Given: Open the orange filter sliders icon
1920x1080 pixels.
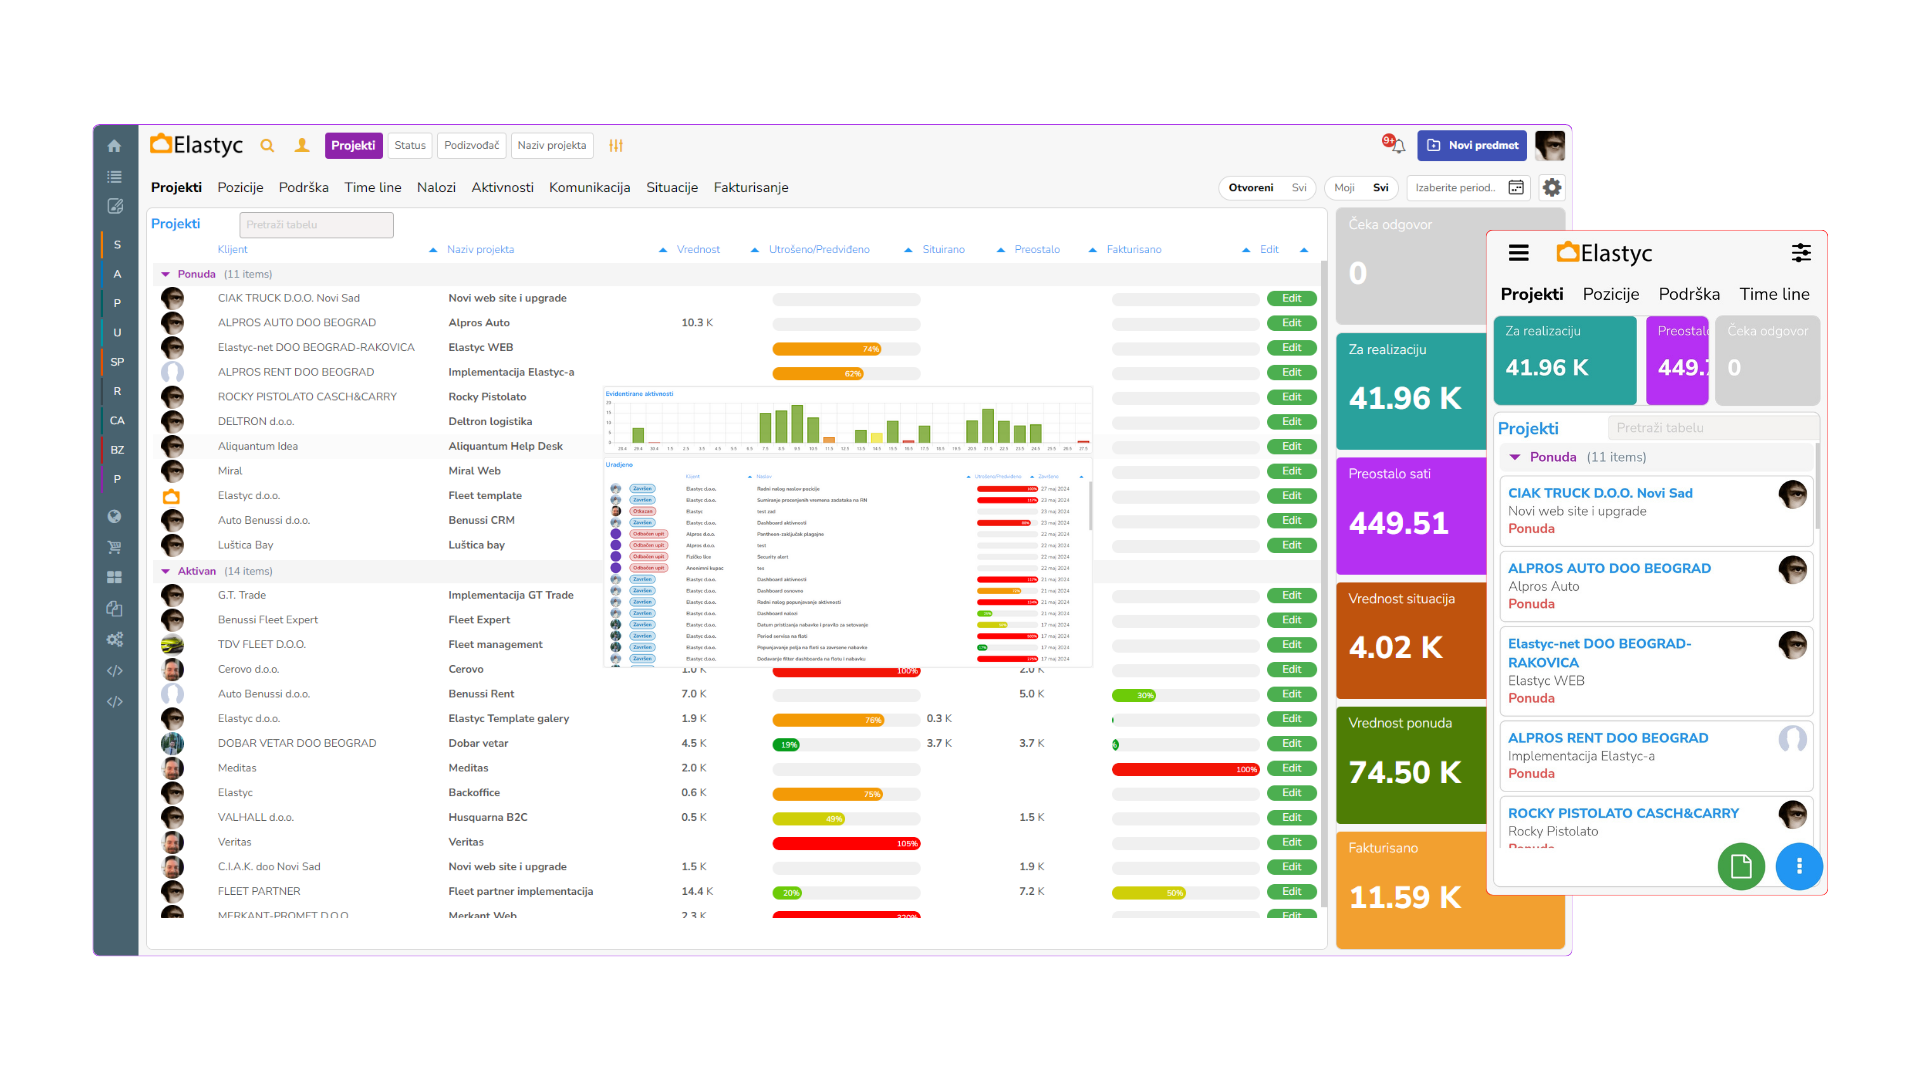Looking at the screenshot, I should (616, 146).
